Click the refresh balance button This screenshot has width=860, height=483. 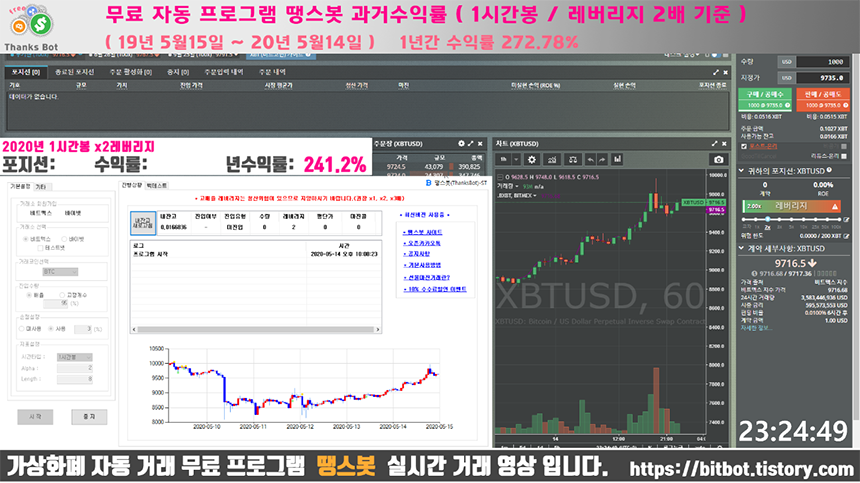coord(143,223)
